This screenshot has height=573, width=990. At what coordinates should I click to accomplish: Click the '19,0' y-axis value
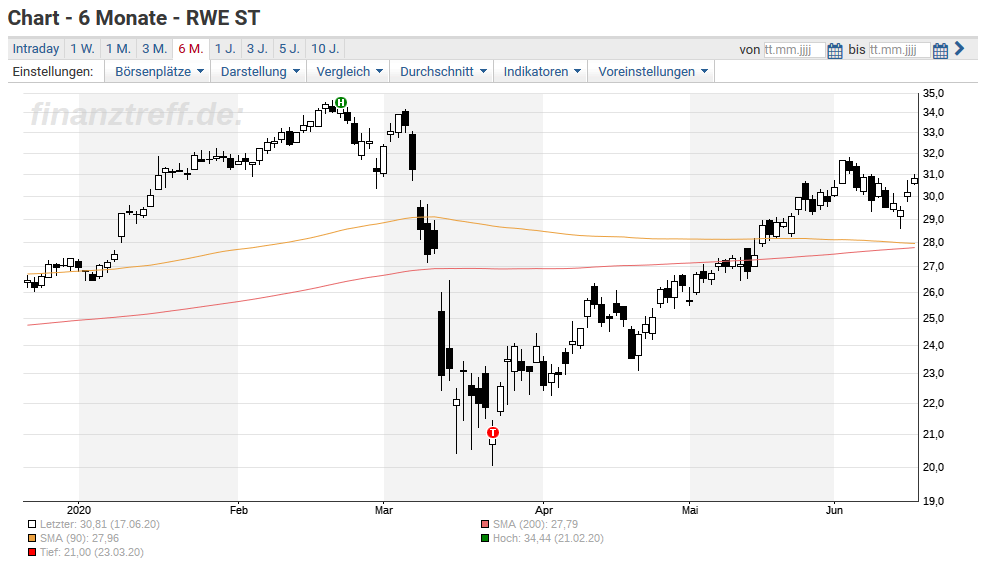click(934, 501)
